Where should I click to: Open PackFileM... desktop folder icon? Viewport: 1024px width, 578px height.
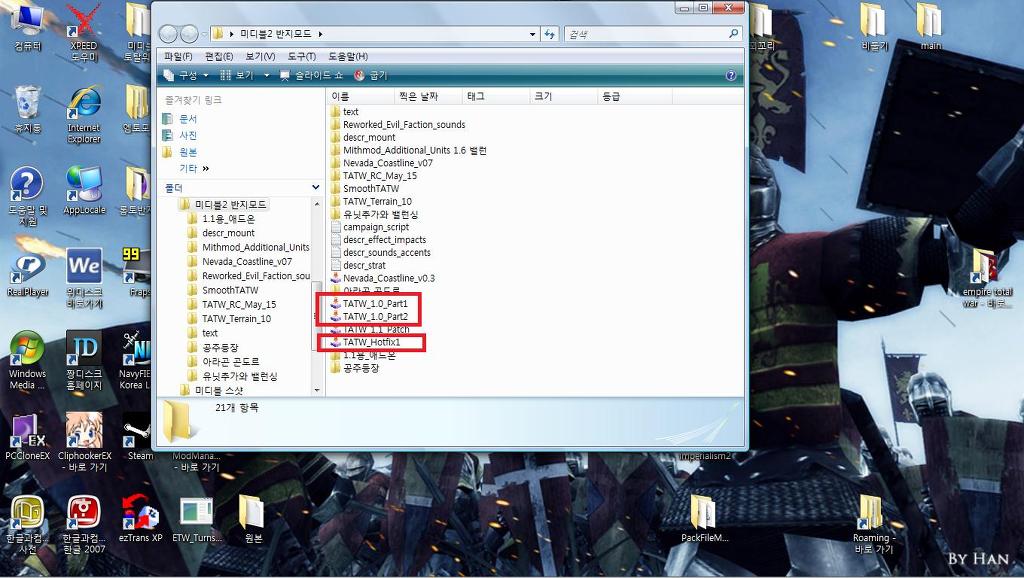[704, 519]
